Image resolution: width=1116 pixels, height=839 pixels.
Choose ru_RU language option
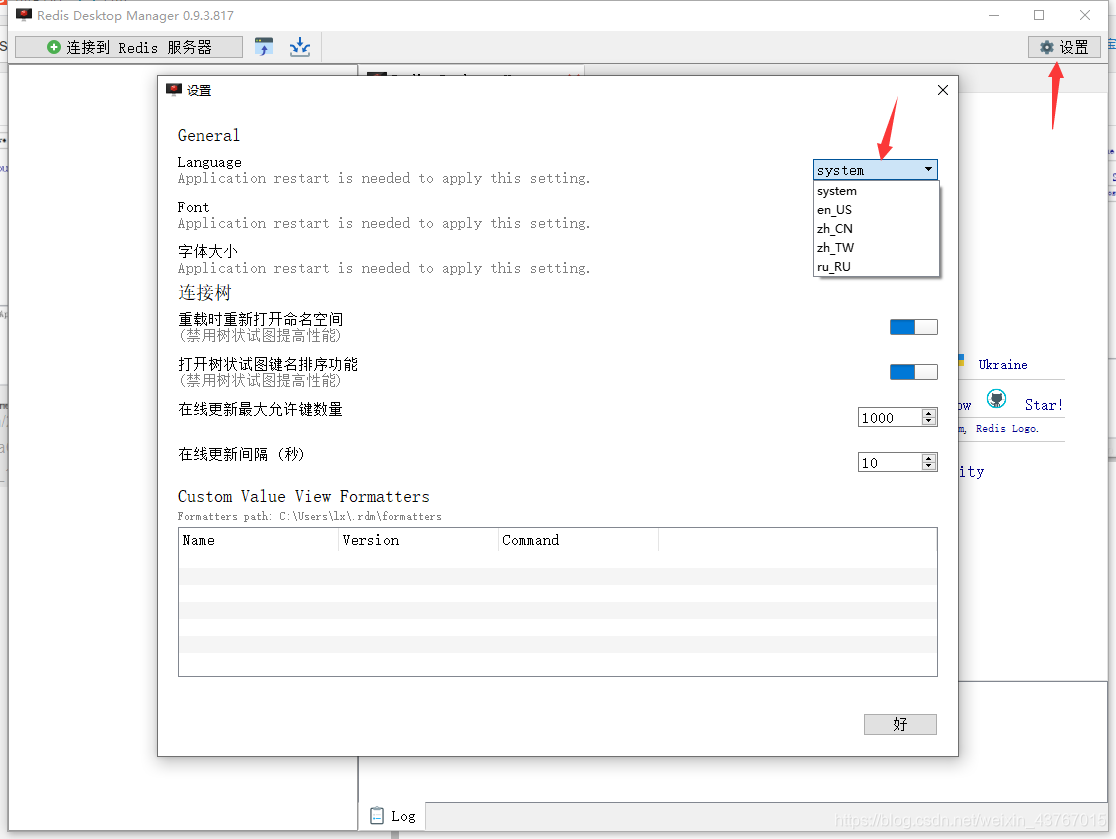click(875, 267)
